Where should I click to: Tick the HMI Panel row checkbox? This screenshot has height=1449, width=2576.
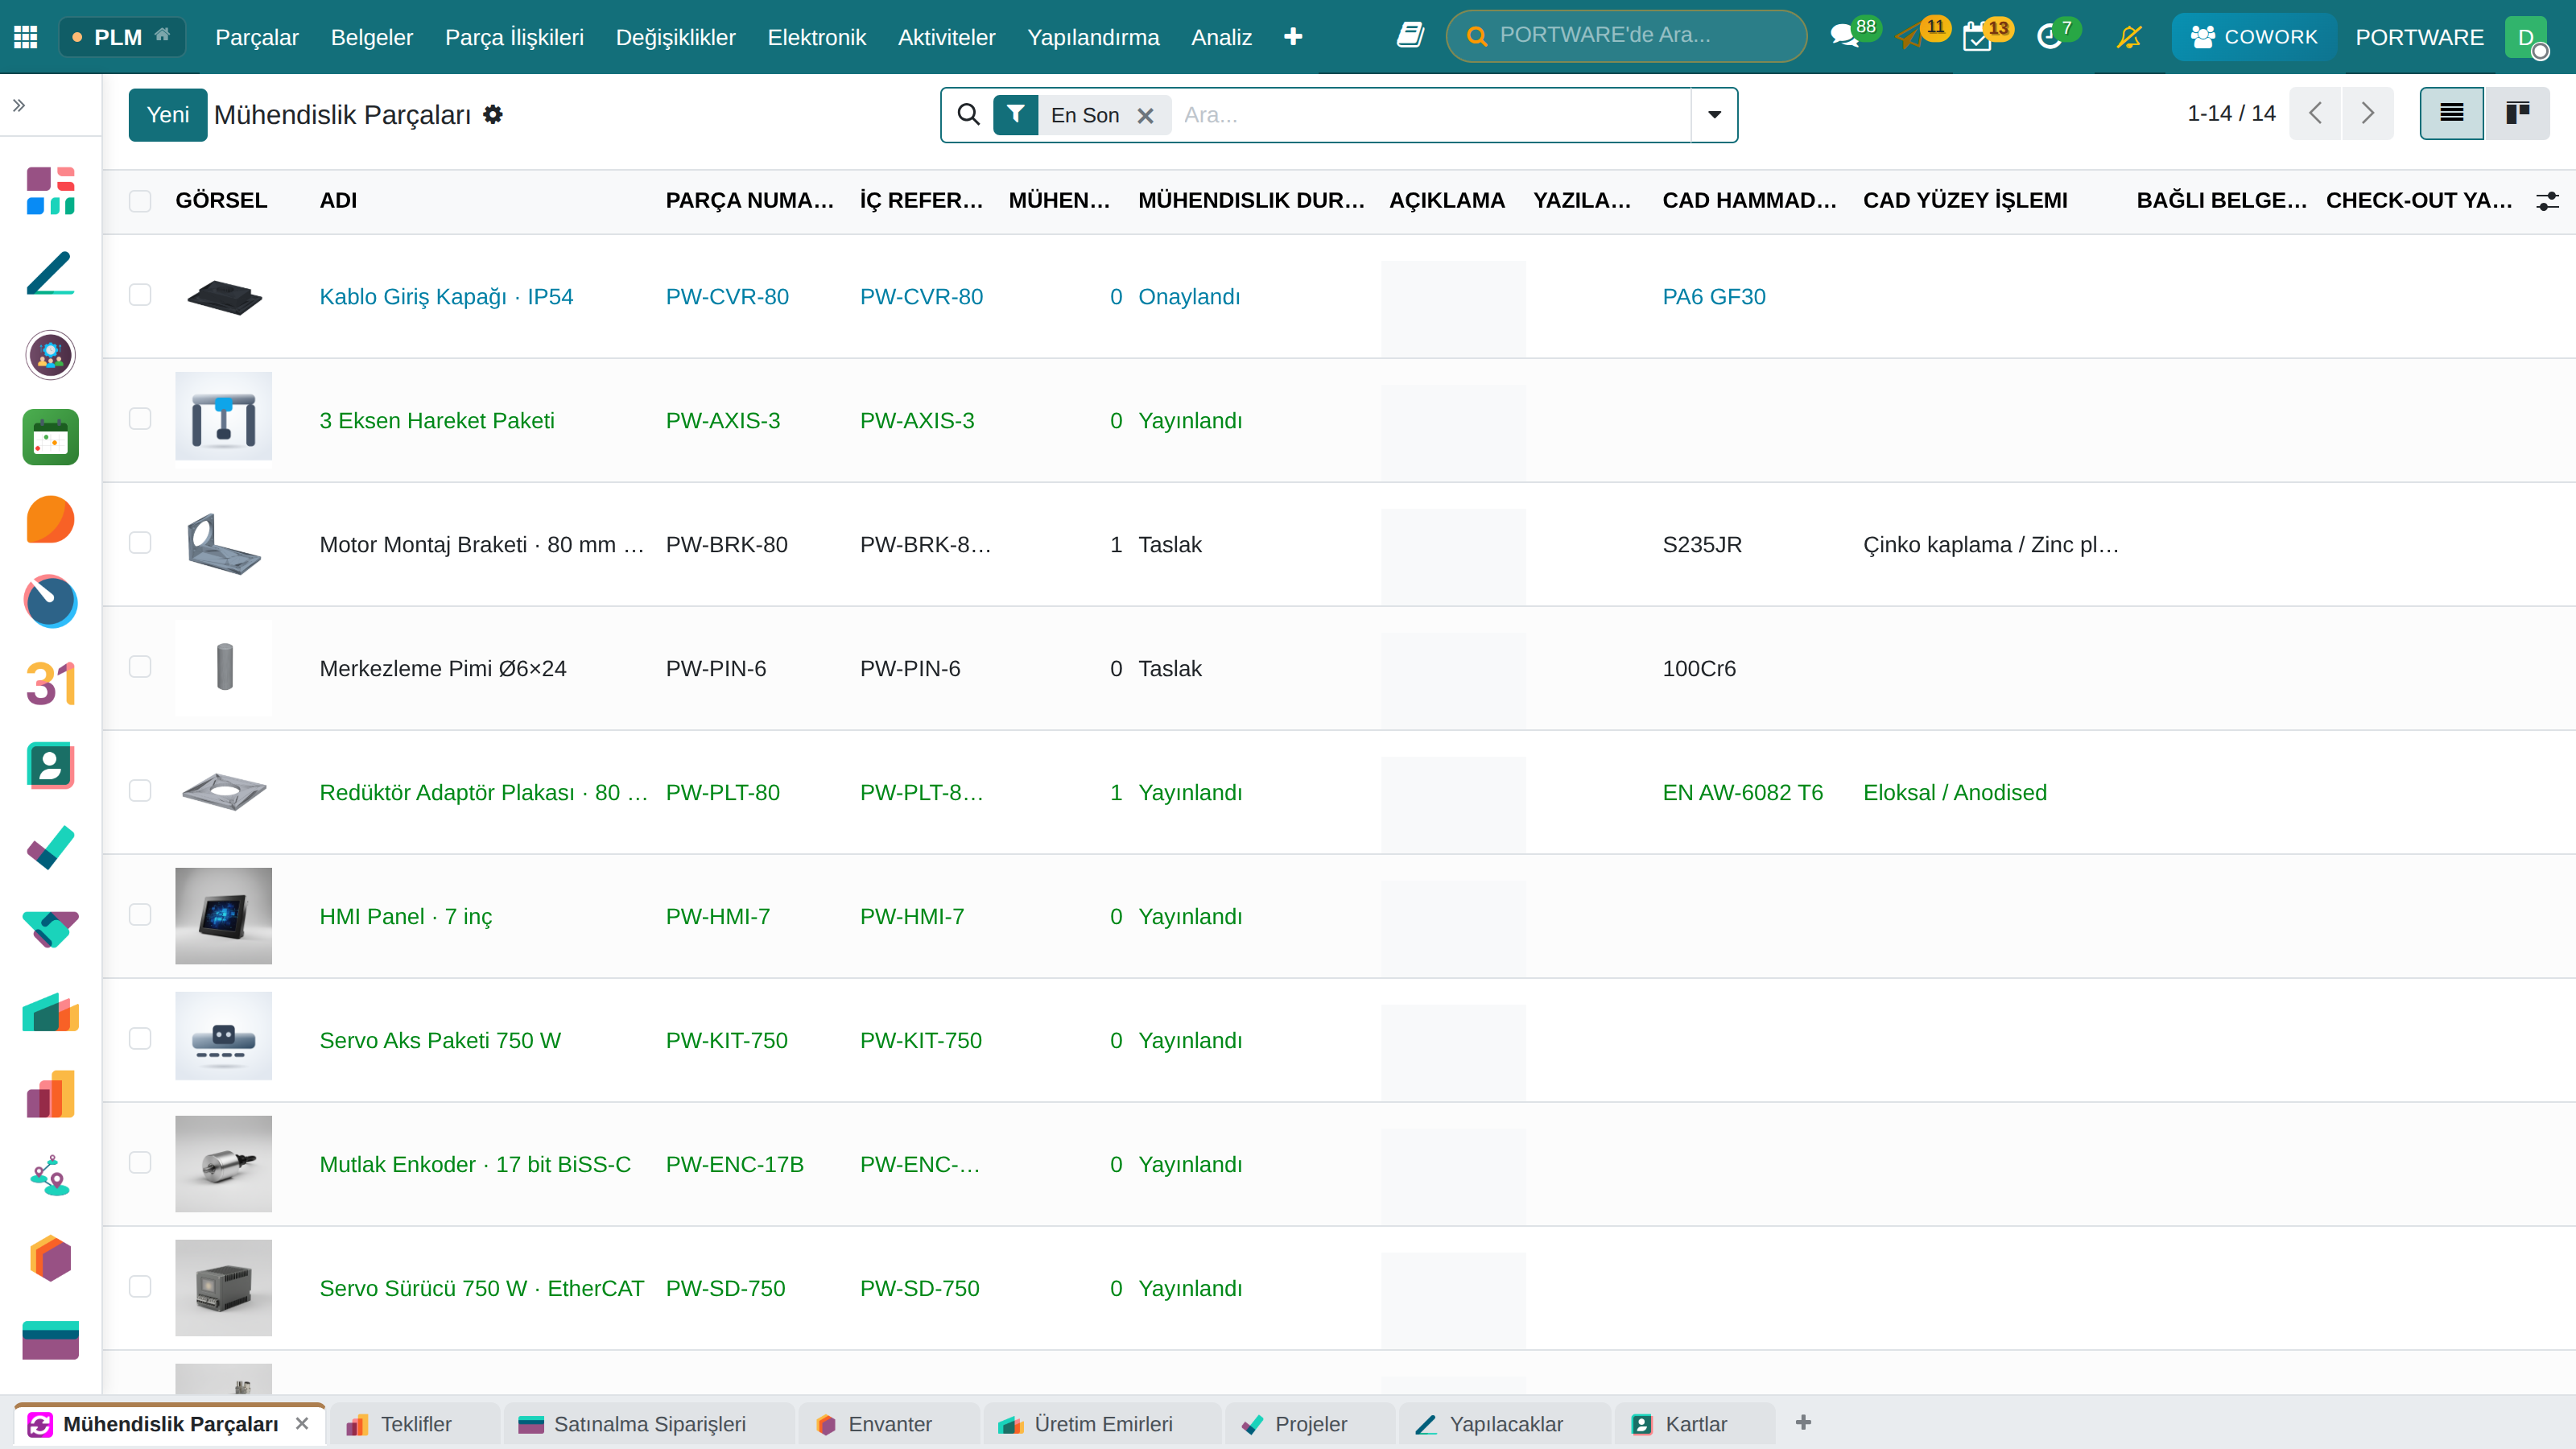pos(140,915)
